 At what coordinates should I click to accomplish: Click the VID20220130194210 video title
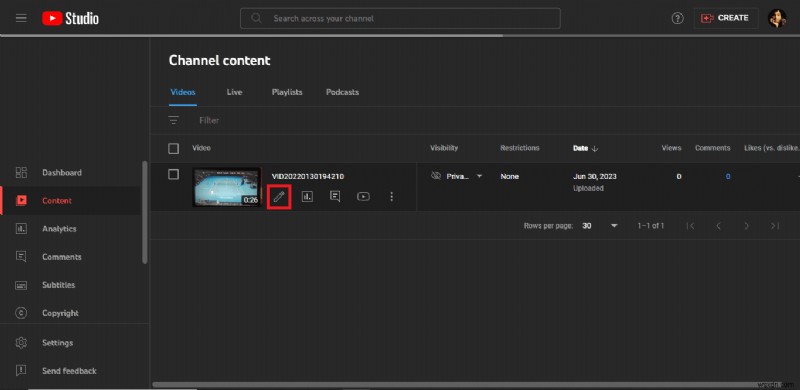[x=308, y=177]
